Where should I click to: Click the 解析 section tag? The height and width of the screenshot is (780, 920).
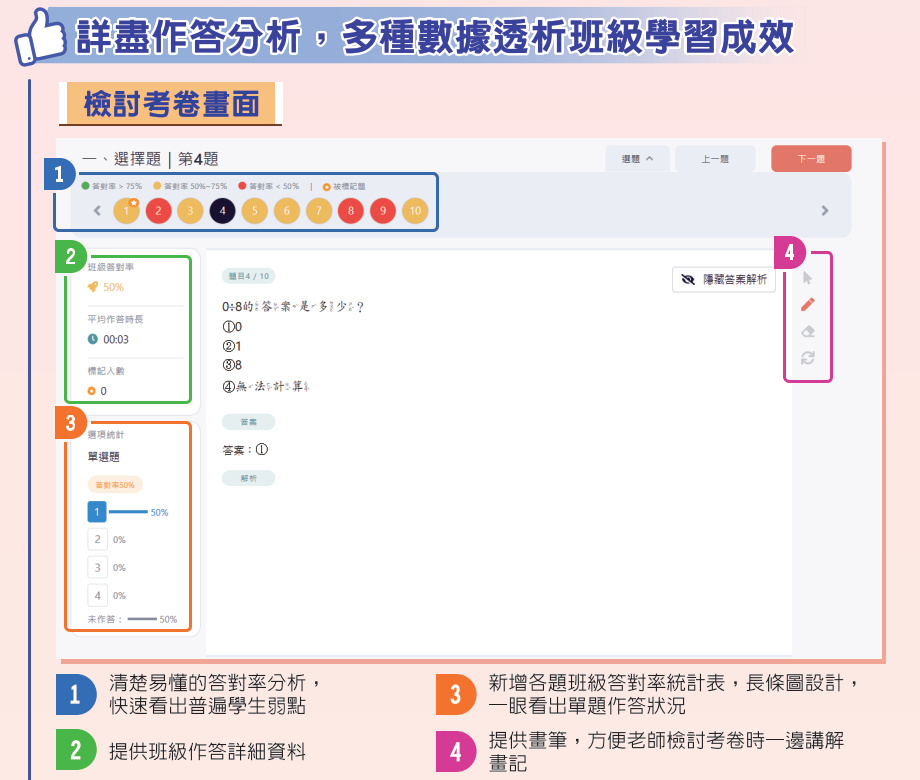tap(248, 478)
